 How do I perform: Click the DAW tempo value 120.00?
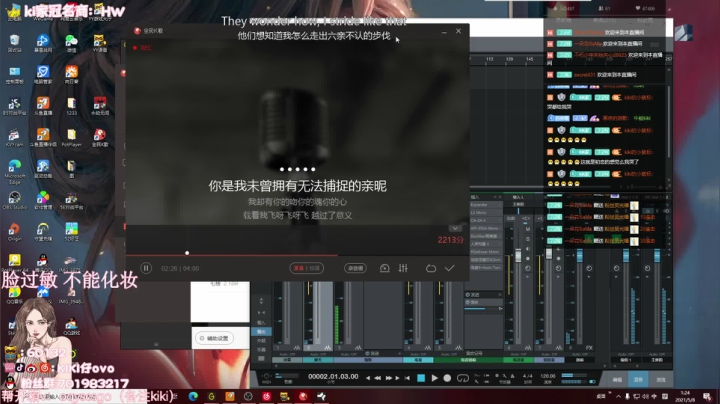pyautogui.click(x=548, y=376)
